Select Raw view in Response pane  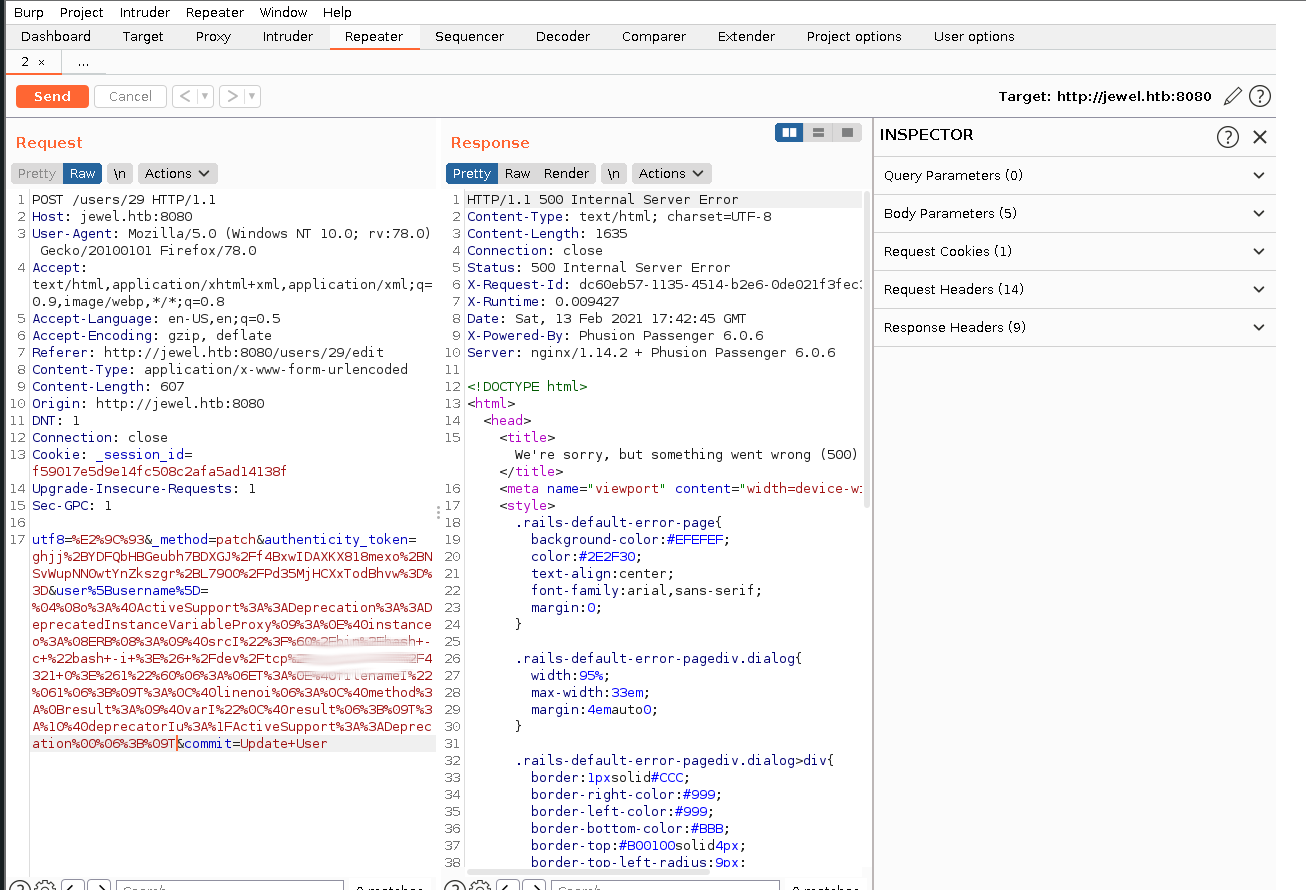(517, 173)
